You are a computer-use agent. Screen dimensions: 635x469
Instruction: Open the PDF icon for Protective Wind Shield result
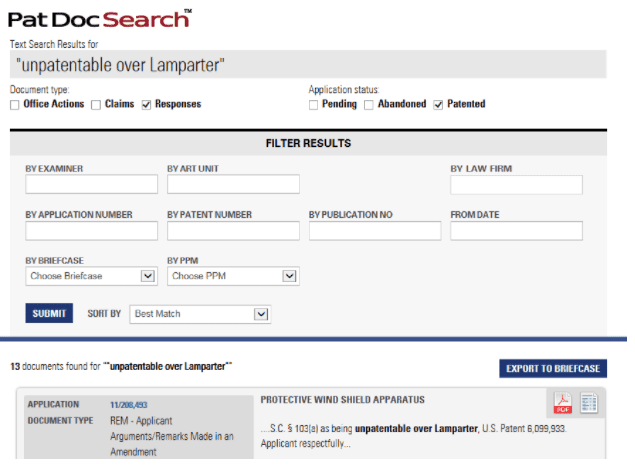tap(563, 403)
